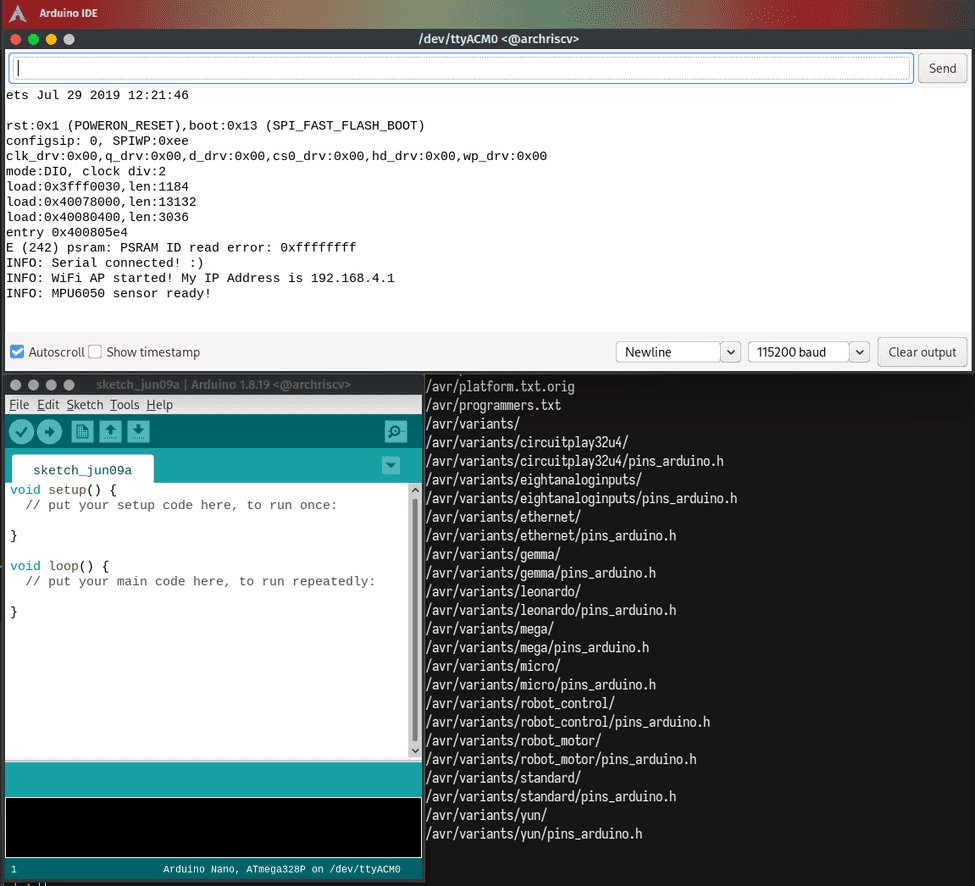
Task: Upload the sketch to the board
Action: [50, 431]
